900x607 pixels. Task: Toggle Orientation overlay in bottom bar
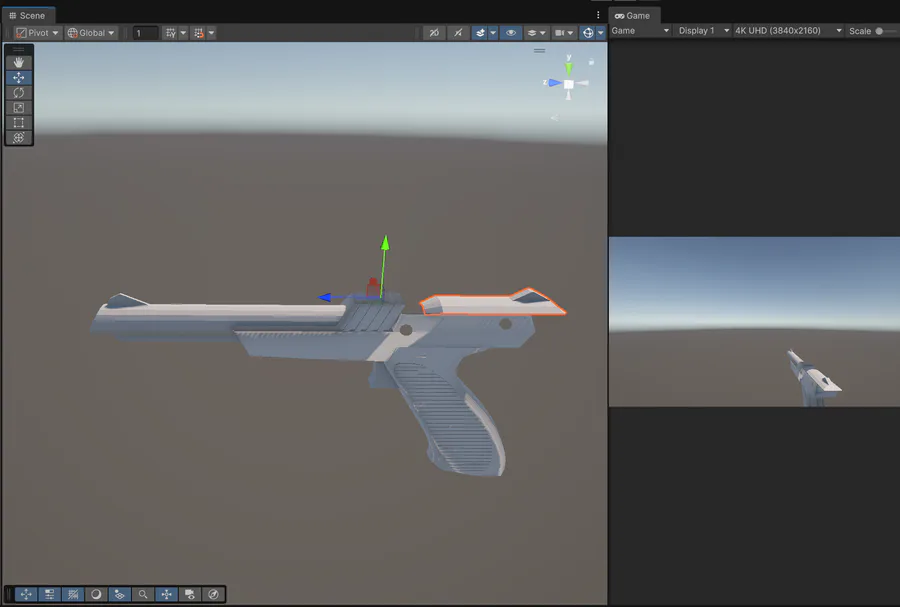[166, 594]
